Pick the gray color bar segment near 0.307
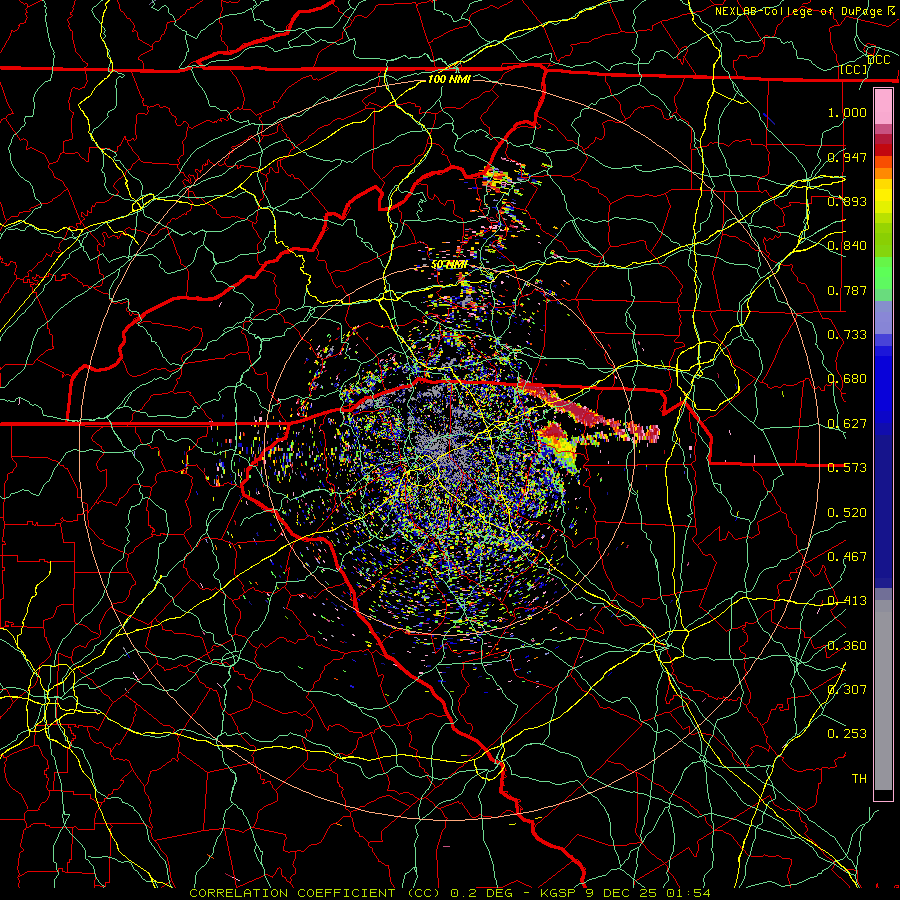This screenshot has width=900, height=900. 883,695
